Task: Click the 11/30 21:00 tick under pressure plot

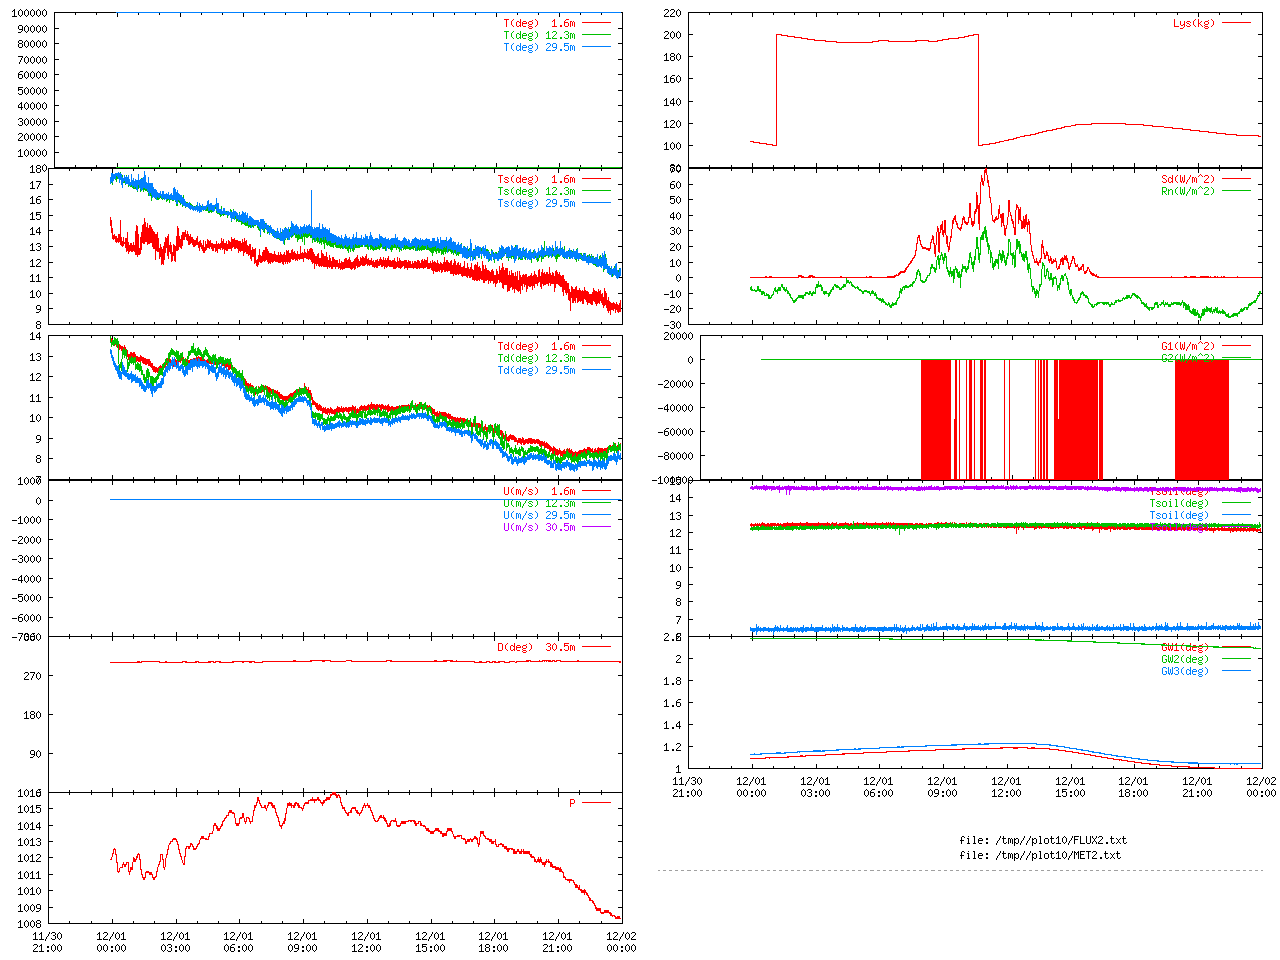Action: coord(47,942)
